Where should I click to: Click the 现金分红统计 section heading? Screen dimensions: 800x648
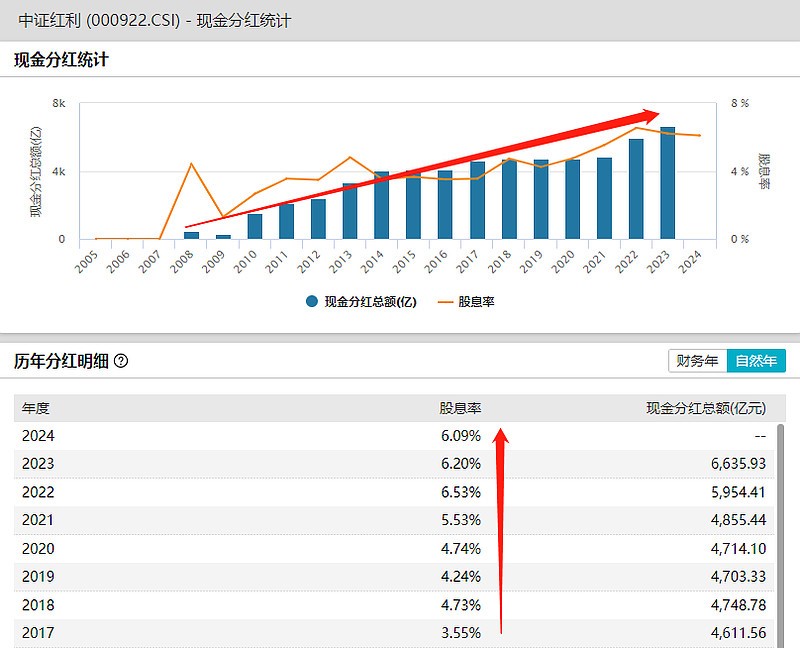61,60
